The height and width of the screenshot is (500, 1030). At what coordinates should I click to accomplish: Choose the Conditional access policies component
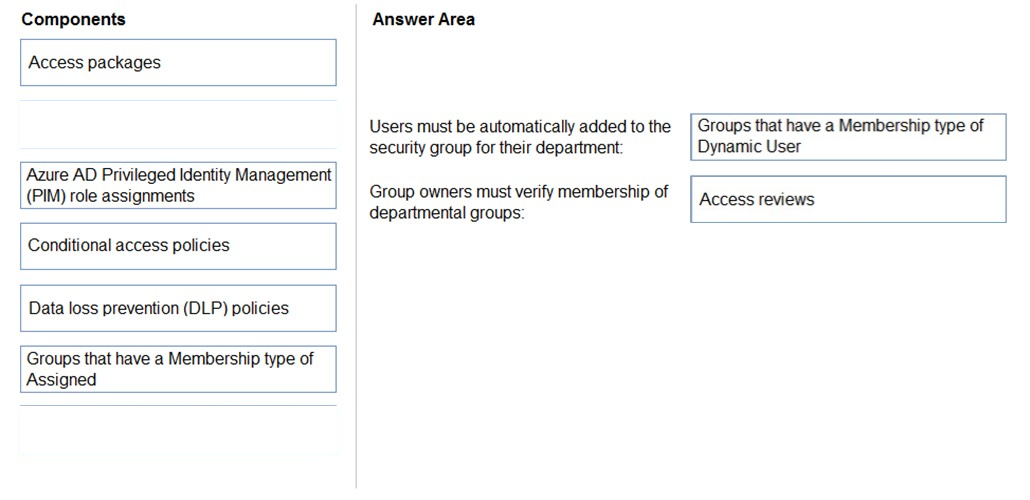tap(178, 246)
